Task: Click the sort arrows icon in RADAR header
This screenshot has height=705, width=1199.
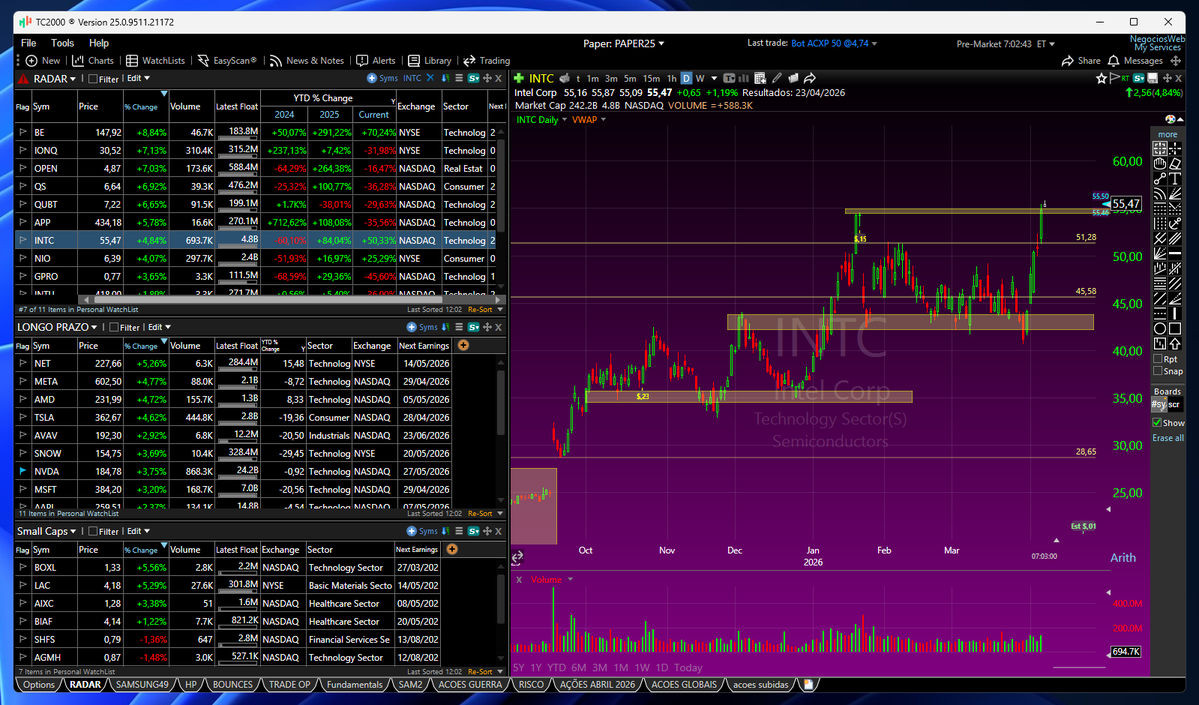Action: click(444, 78)
